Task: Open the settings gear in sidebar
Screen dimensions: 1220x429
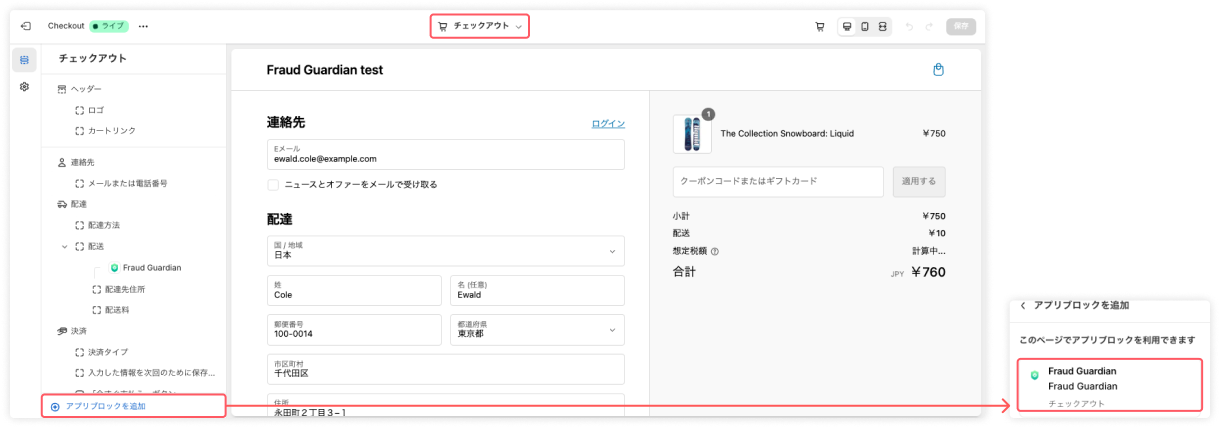Action: 24,87
